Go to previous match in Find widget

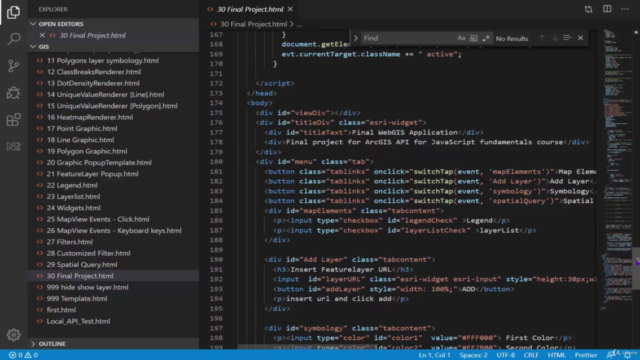pyautogui.click(x=542, y=38)
